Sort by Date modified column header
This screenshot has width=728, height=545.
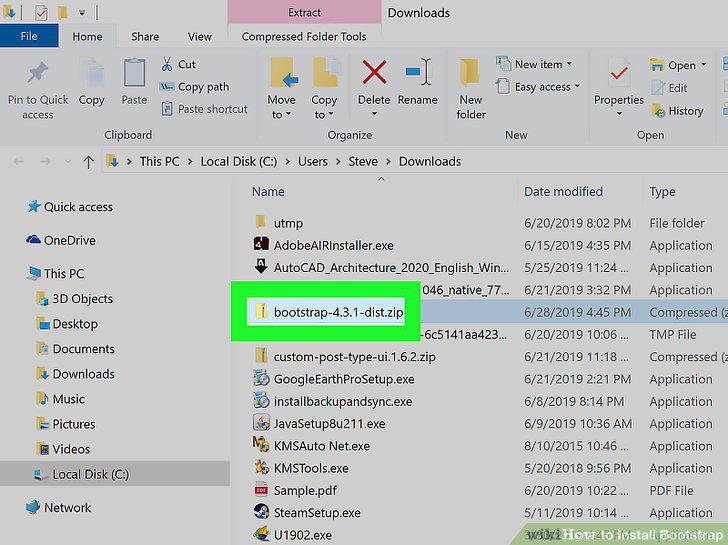pos(563,191)
